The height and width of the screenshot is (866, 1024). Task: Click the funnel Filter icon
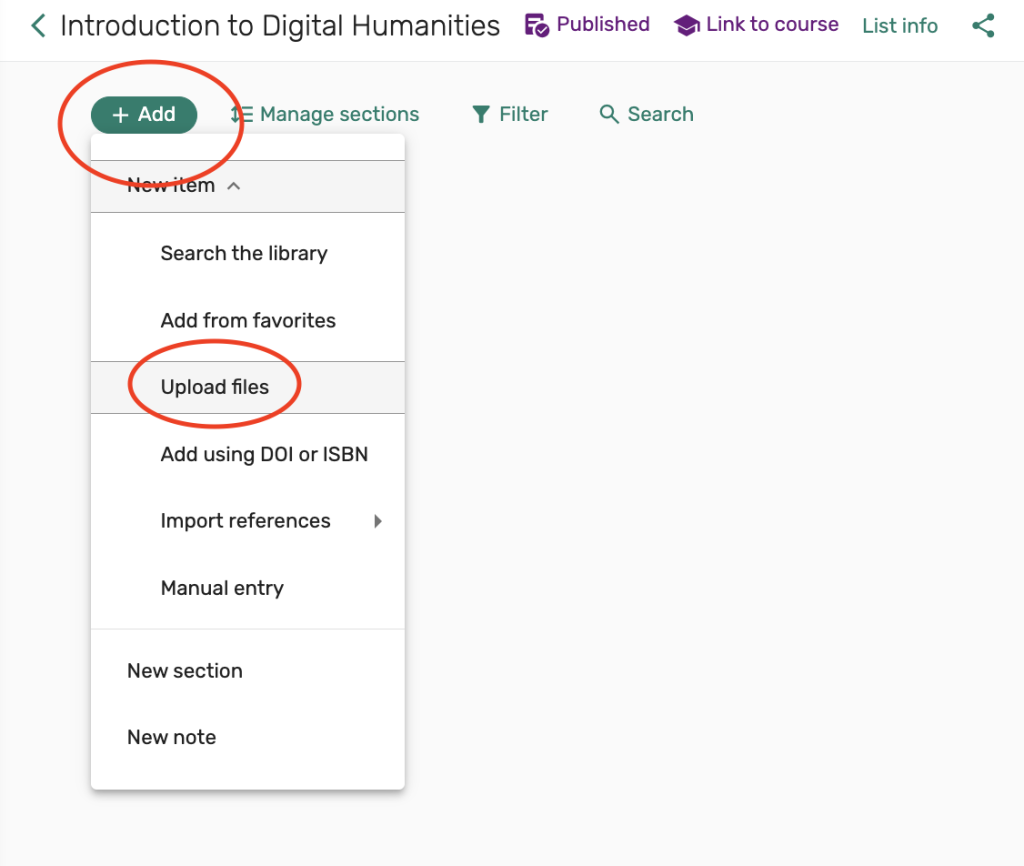coord(481,115)
